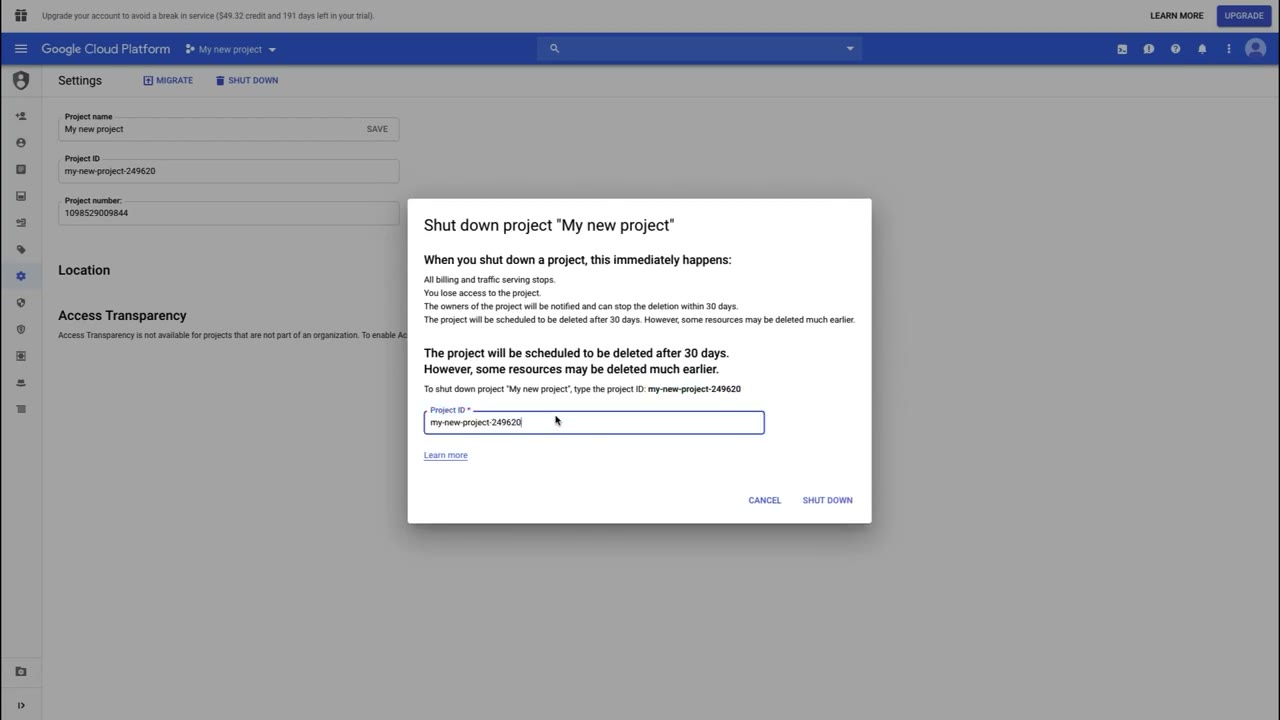Click the dialog title 'Shut down project'
The image size is (1280, 720).
549,225
